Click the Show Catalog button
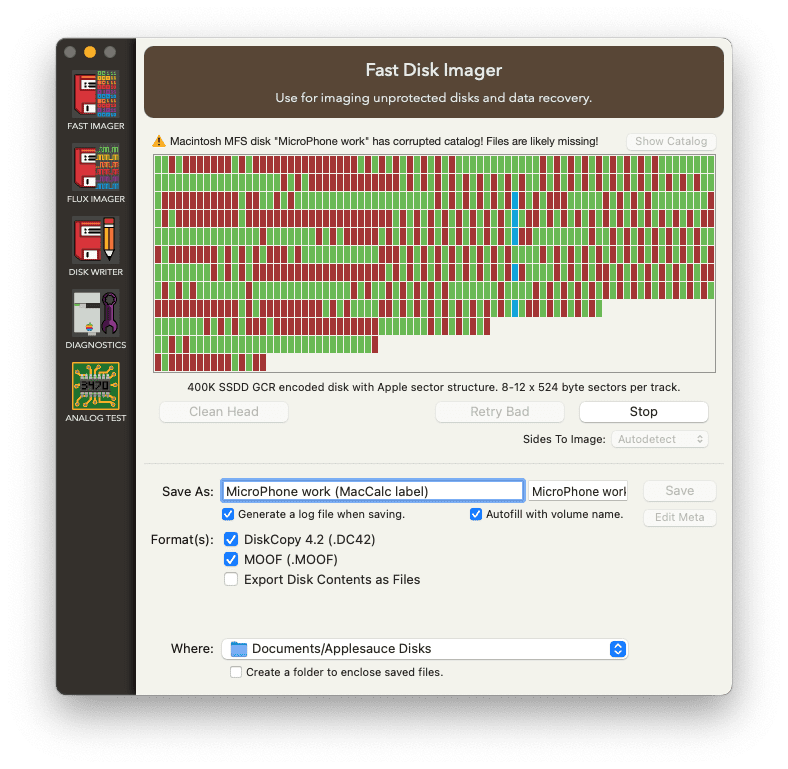 pyautogui.click(x=671, y=141)
